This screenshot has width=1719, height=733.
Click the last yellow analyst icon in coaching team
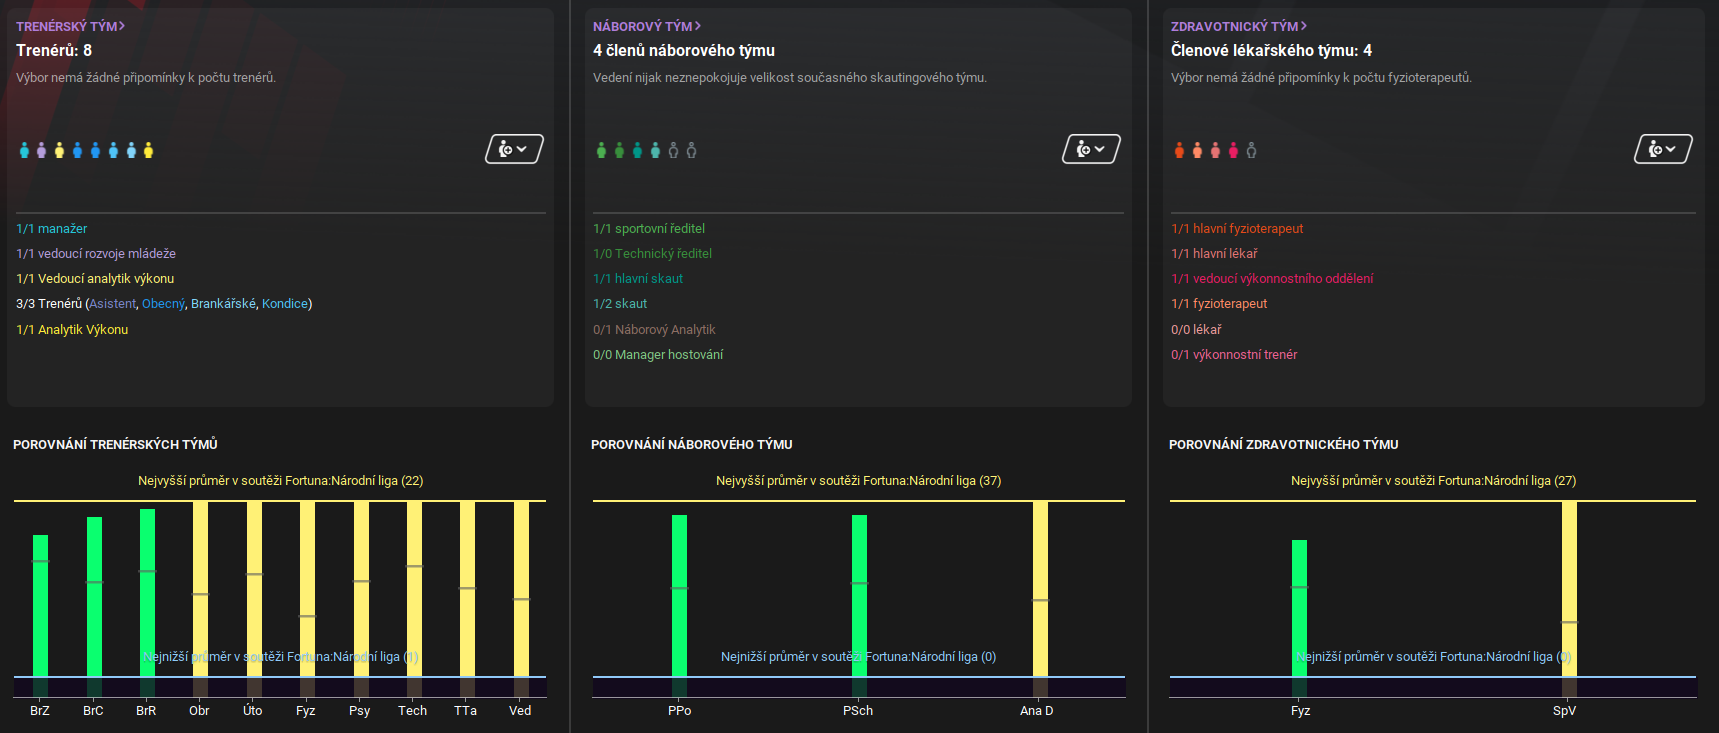pos(149,150)
